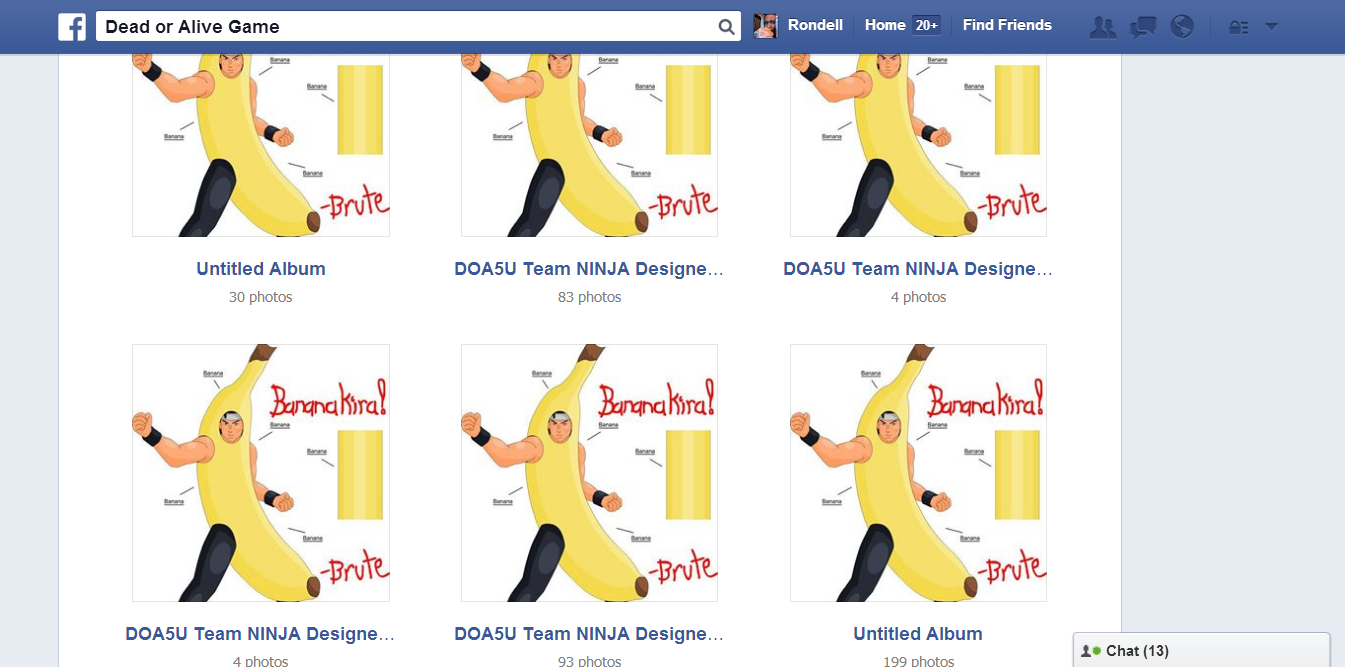The height and width of the screenshot is (667, 1345).
Task: Click the "83 photos" count text
Action: tap(590, 297)
